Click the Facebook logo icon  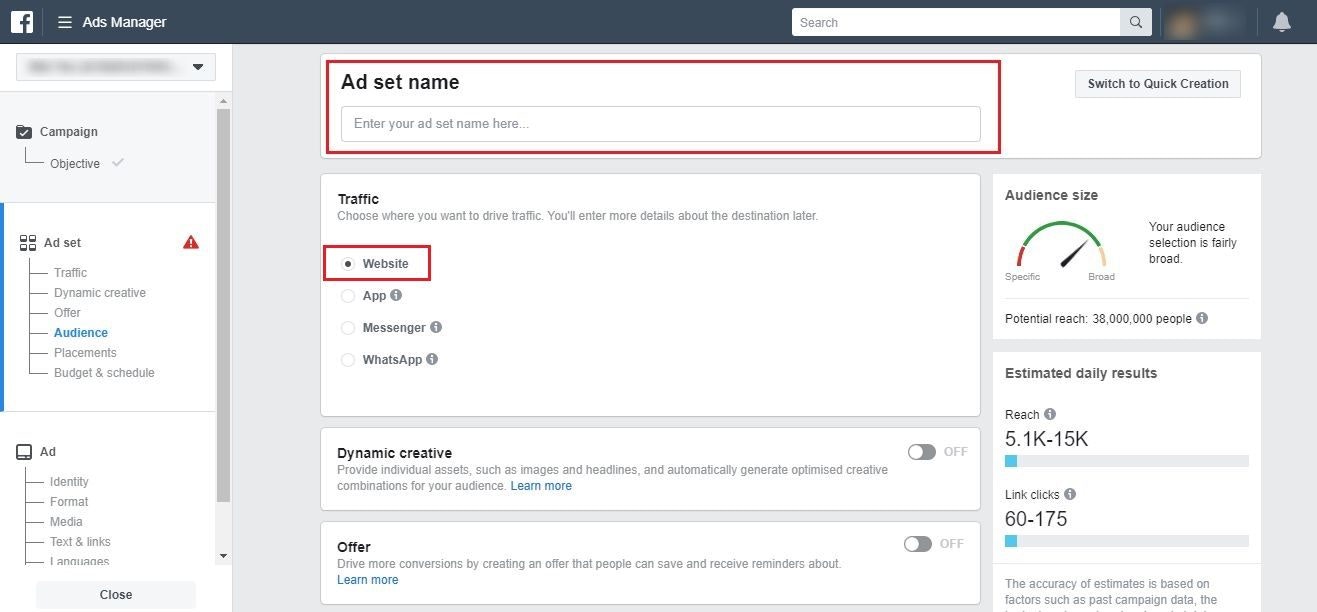coord(22,22)
